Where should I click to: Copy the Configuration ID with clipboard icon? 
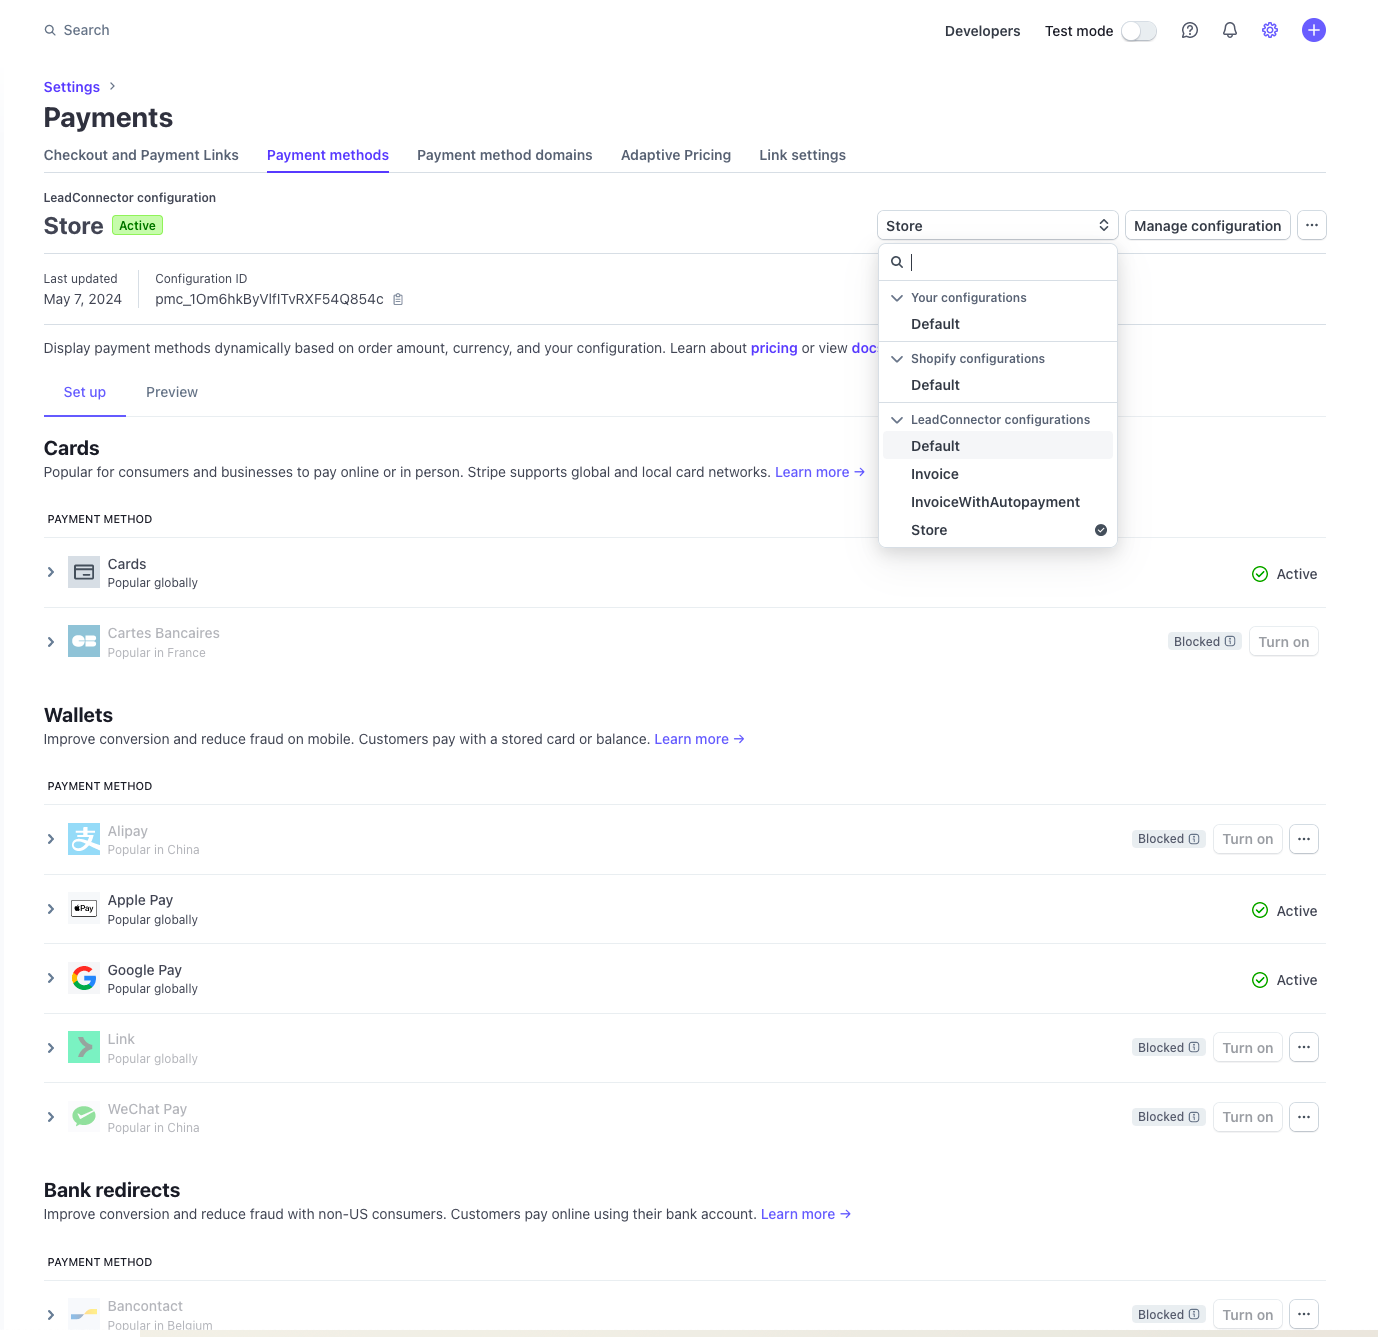coord(398,299)
